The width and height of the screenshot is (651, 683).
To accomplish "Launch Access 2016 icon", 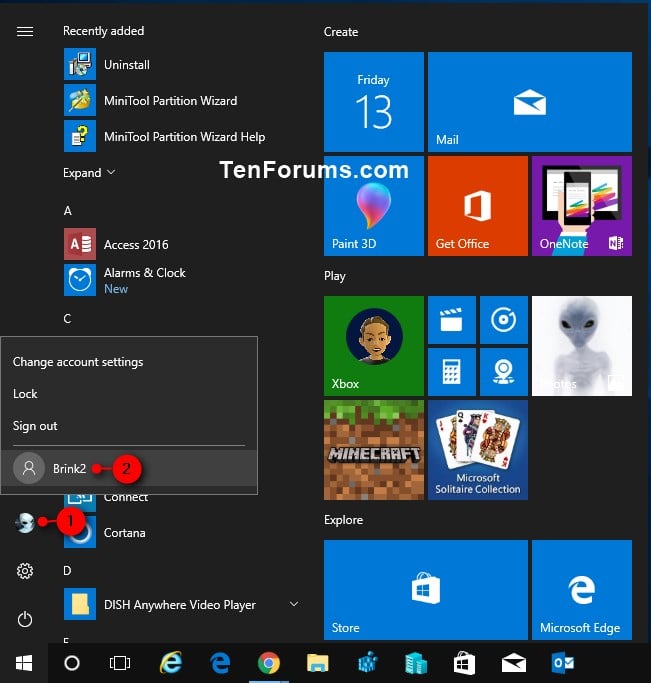I will (80, 244).
